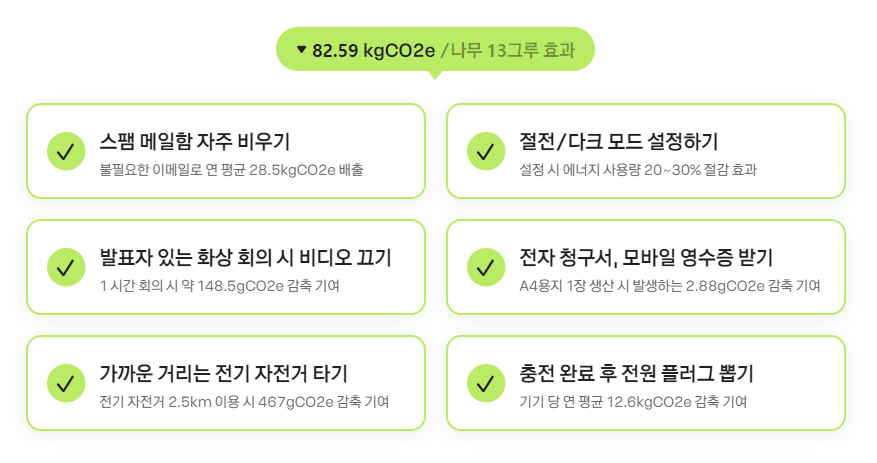Open the 전자 청구서, 모바일 영수증 받기 title
Screen dimensions: 877x463
point(646,257)
